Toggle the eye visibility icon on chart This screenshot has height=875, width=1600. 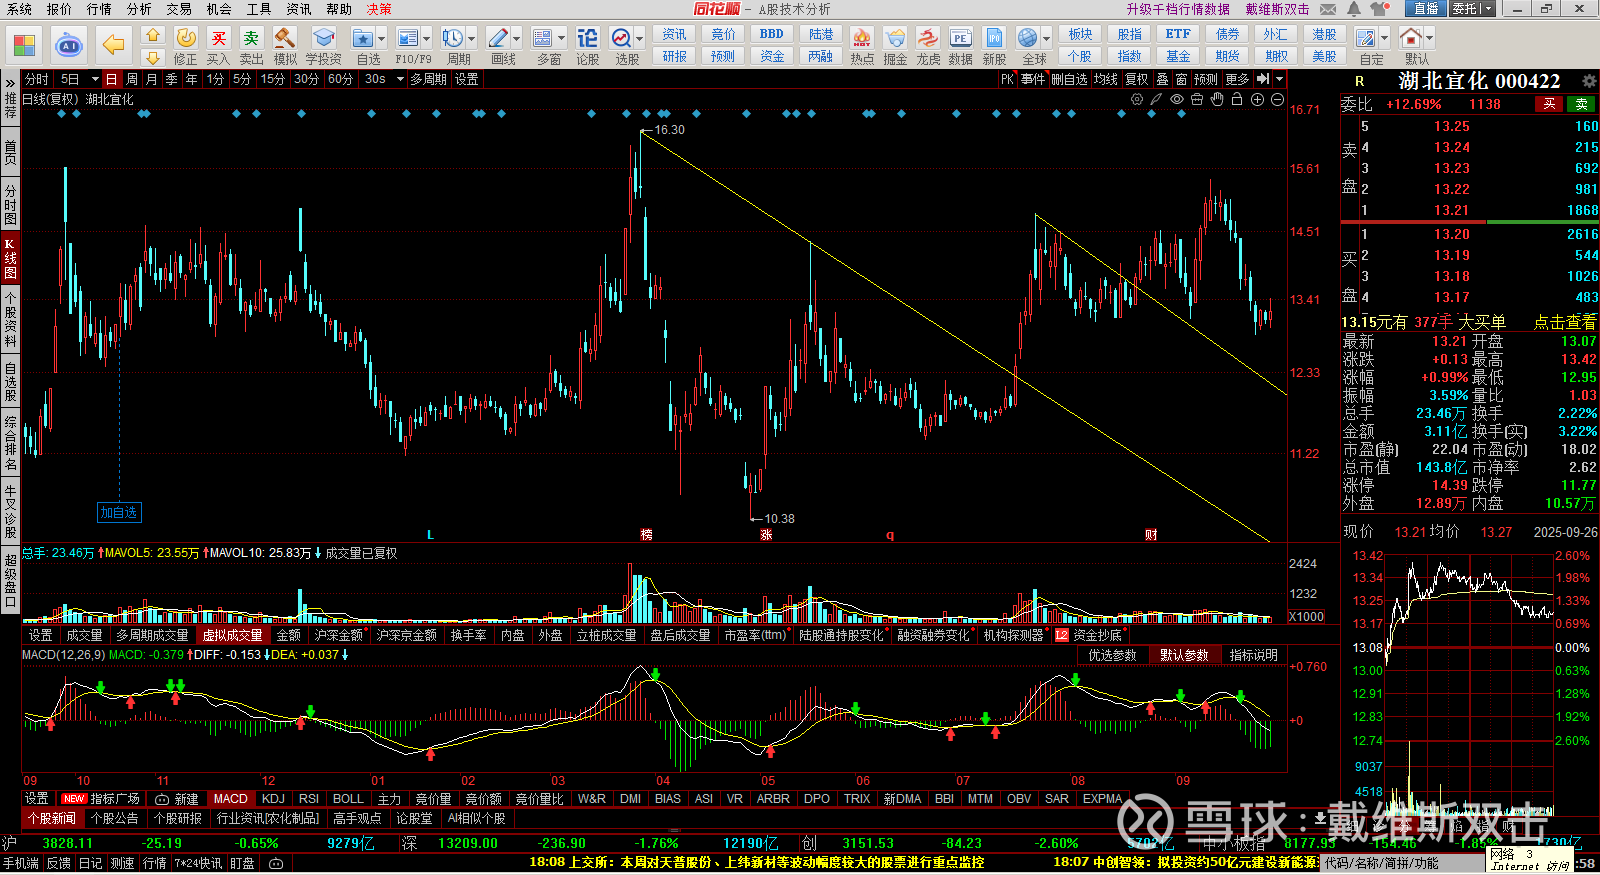[1177, 100]
